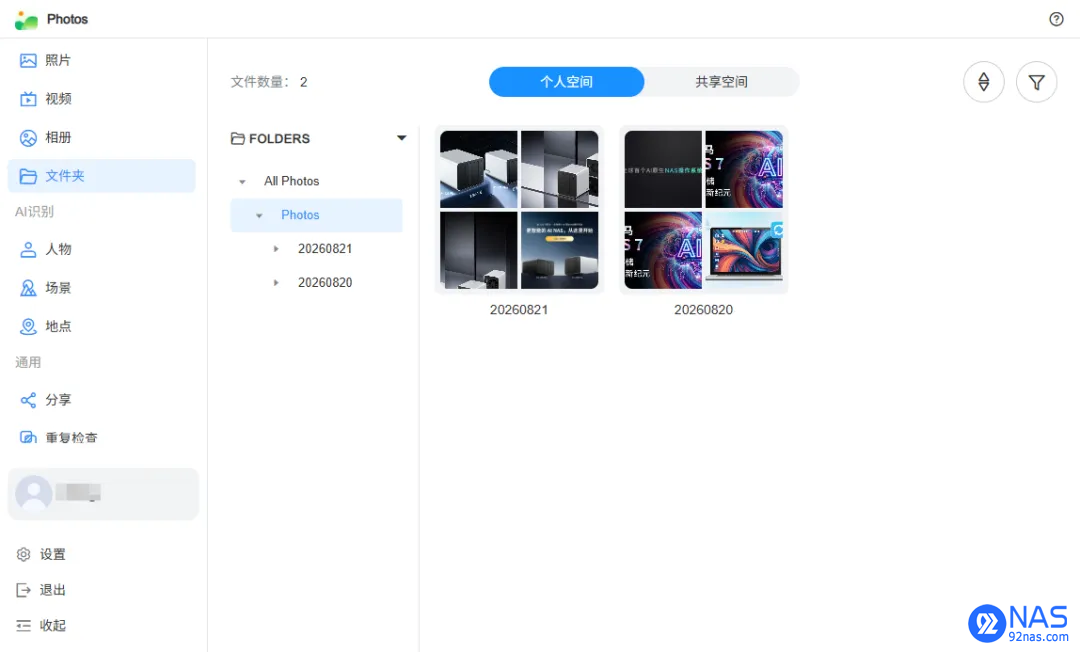Expand the 20260821 tree node arrow
Screen dimensions: 1080x652
click(x=276, y=249)
